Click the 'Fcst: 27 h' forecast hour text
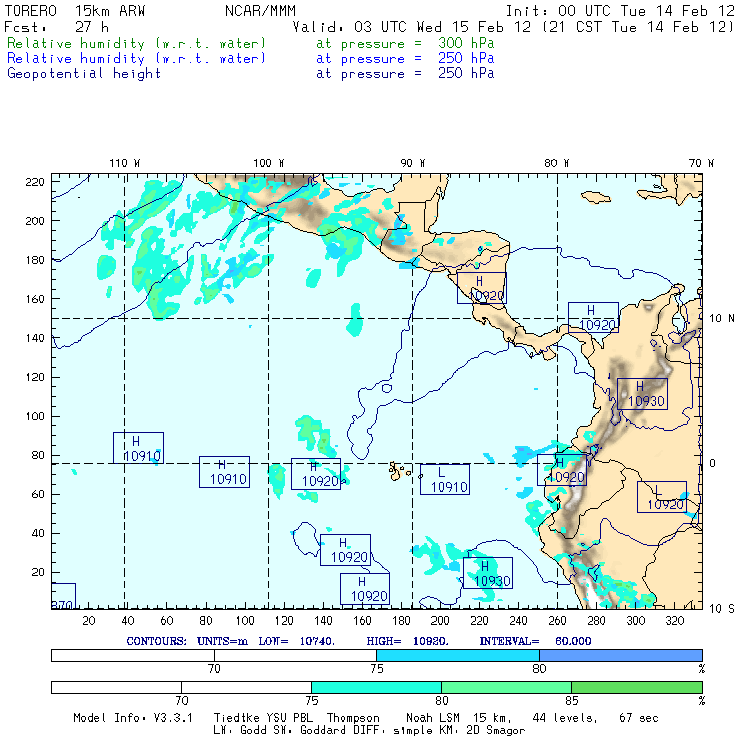This screenshot has height=740, width=740. [x=57, y=27]
